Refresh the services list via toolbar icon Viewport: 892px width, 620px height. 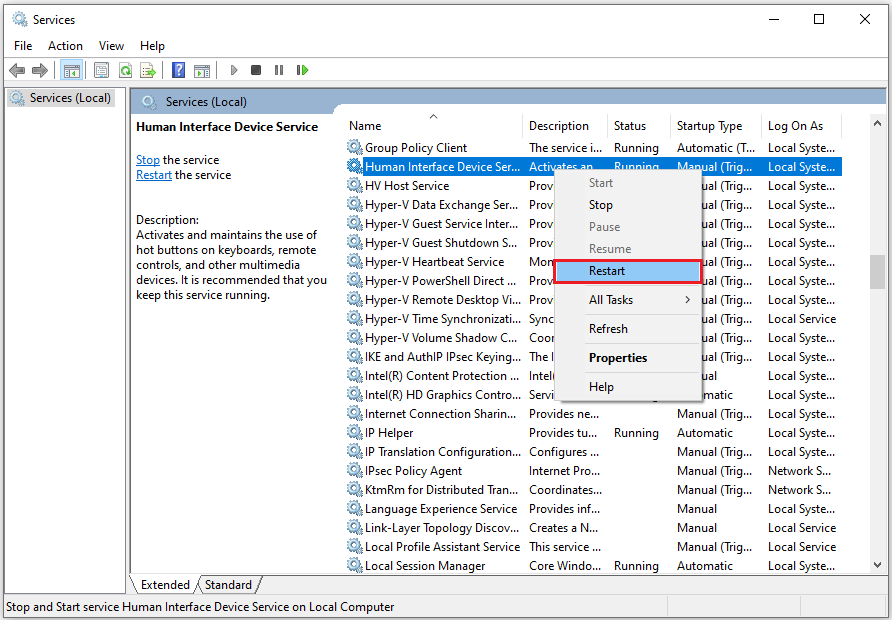pos(125,70)
